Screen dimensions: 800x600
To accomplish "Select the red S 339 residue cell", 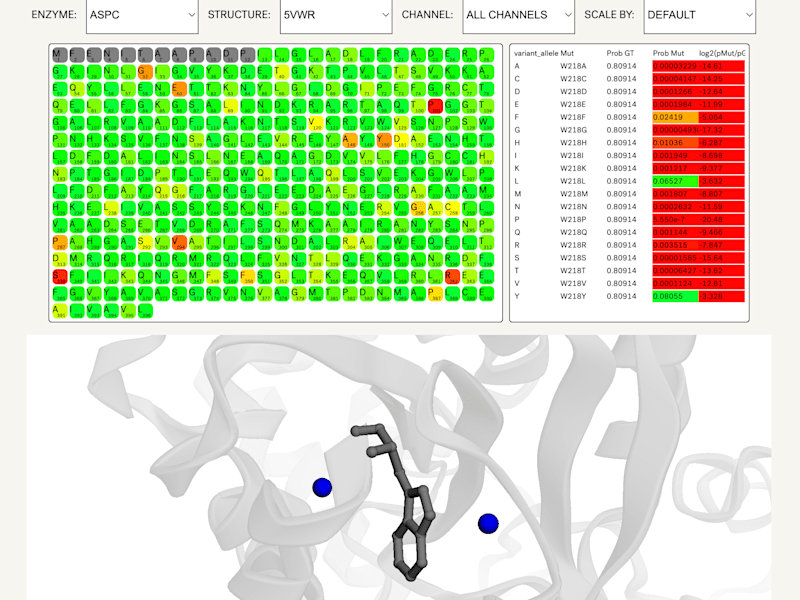I will click(x=60, y=276).
